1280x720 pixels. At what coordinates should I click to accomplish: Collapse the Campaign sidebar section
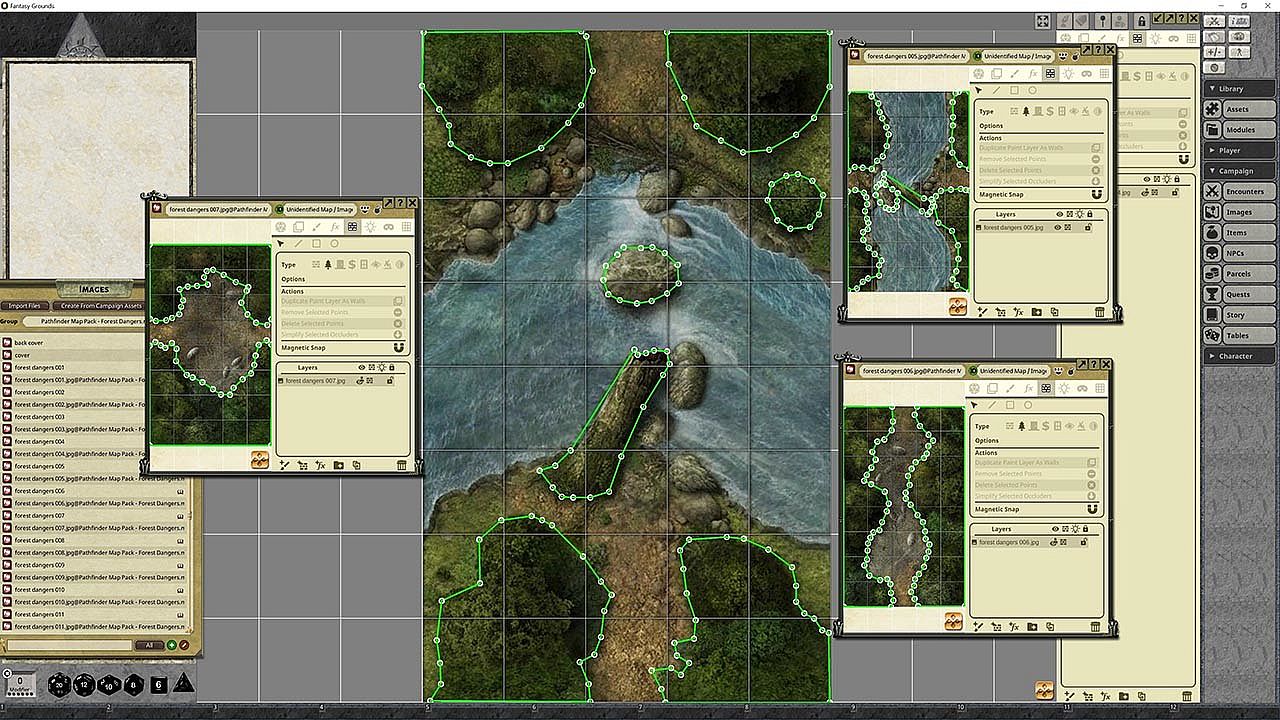[x=1241, y=171]
